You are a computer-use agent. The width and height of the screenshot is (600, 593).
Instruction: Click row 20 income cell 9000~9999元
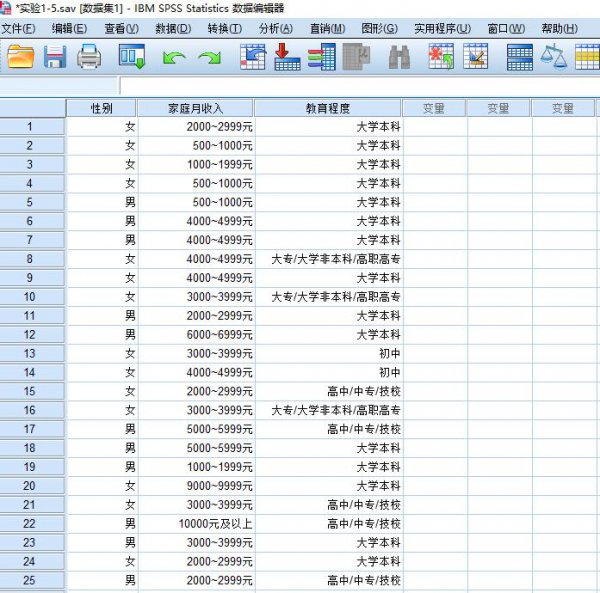pos(196,486)
